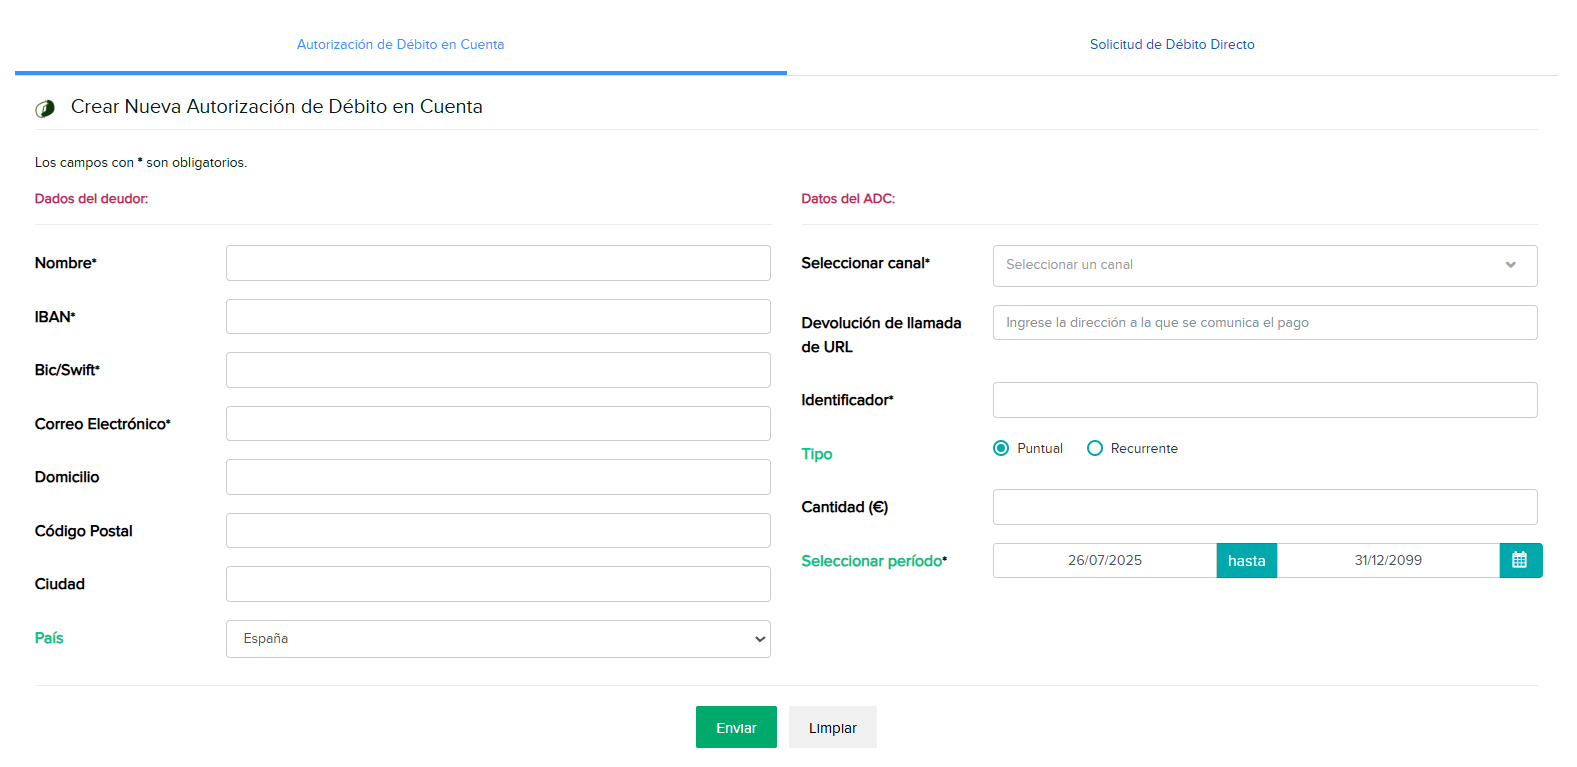Click the Código Postal field
Image resolution: width=1577 pixels, height=767 pixels.
point(498,531)
